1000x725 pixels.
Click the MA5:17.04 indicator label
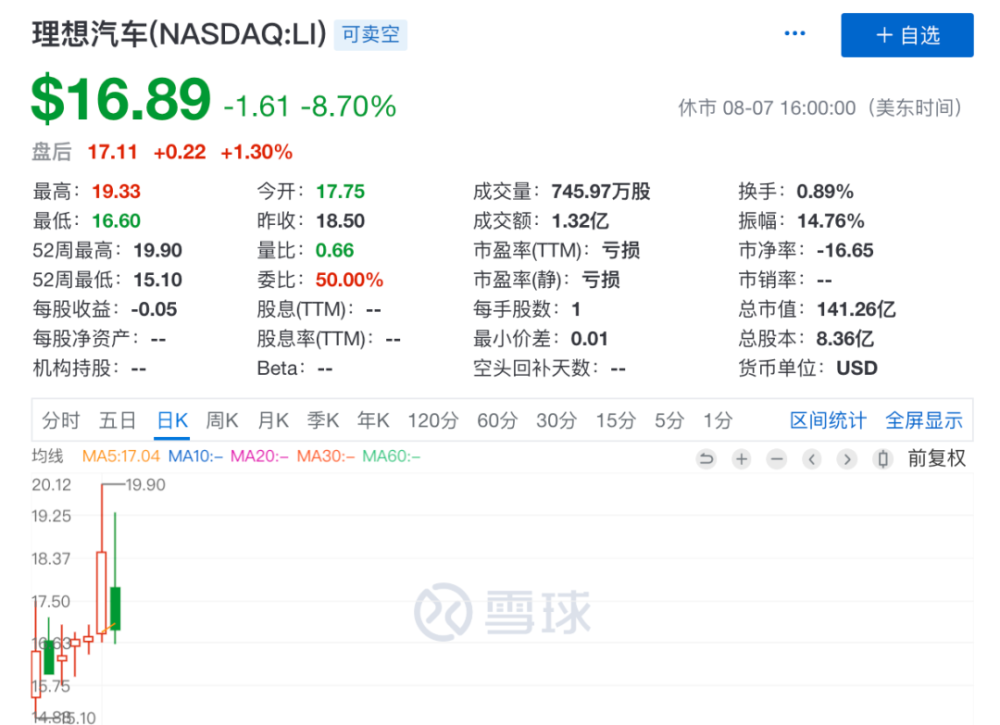click(121, 457)
